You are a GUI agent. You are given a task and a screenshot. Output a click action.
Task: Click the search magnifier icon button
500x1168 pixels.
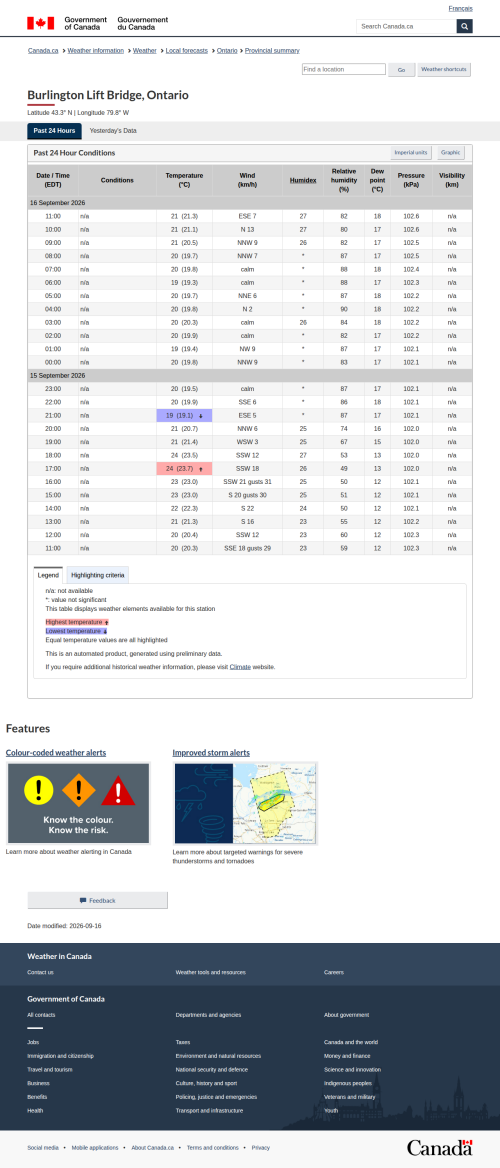pos(464,26)
